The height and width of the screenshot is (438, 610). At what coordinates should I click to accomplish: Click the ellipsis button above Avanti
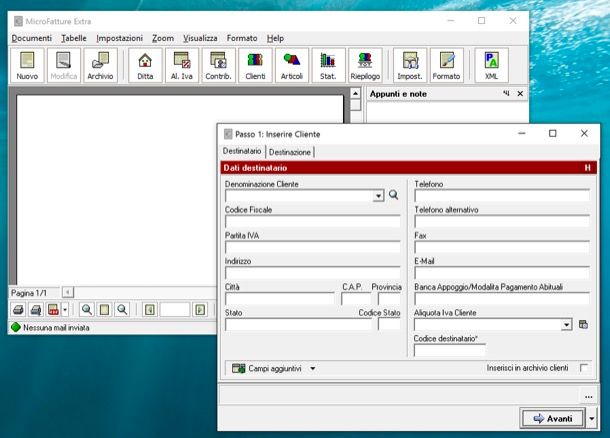coord(589,397)
